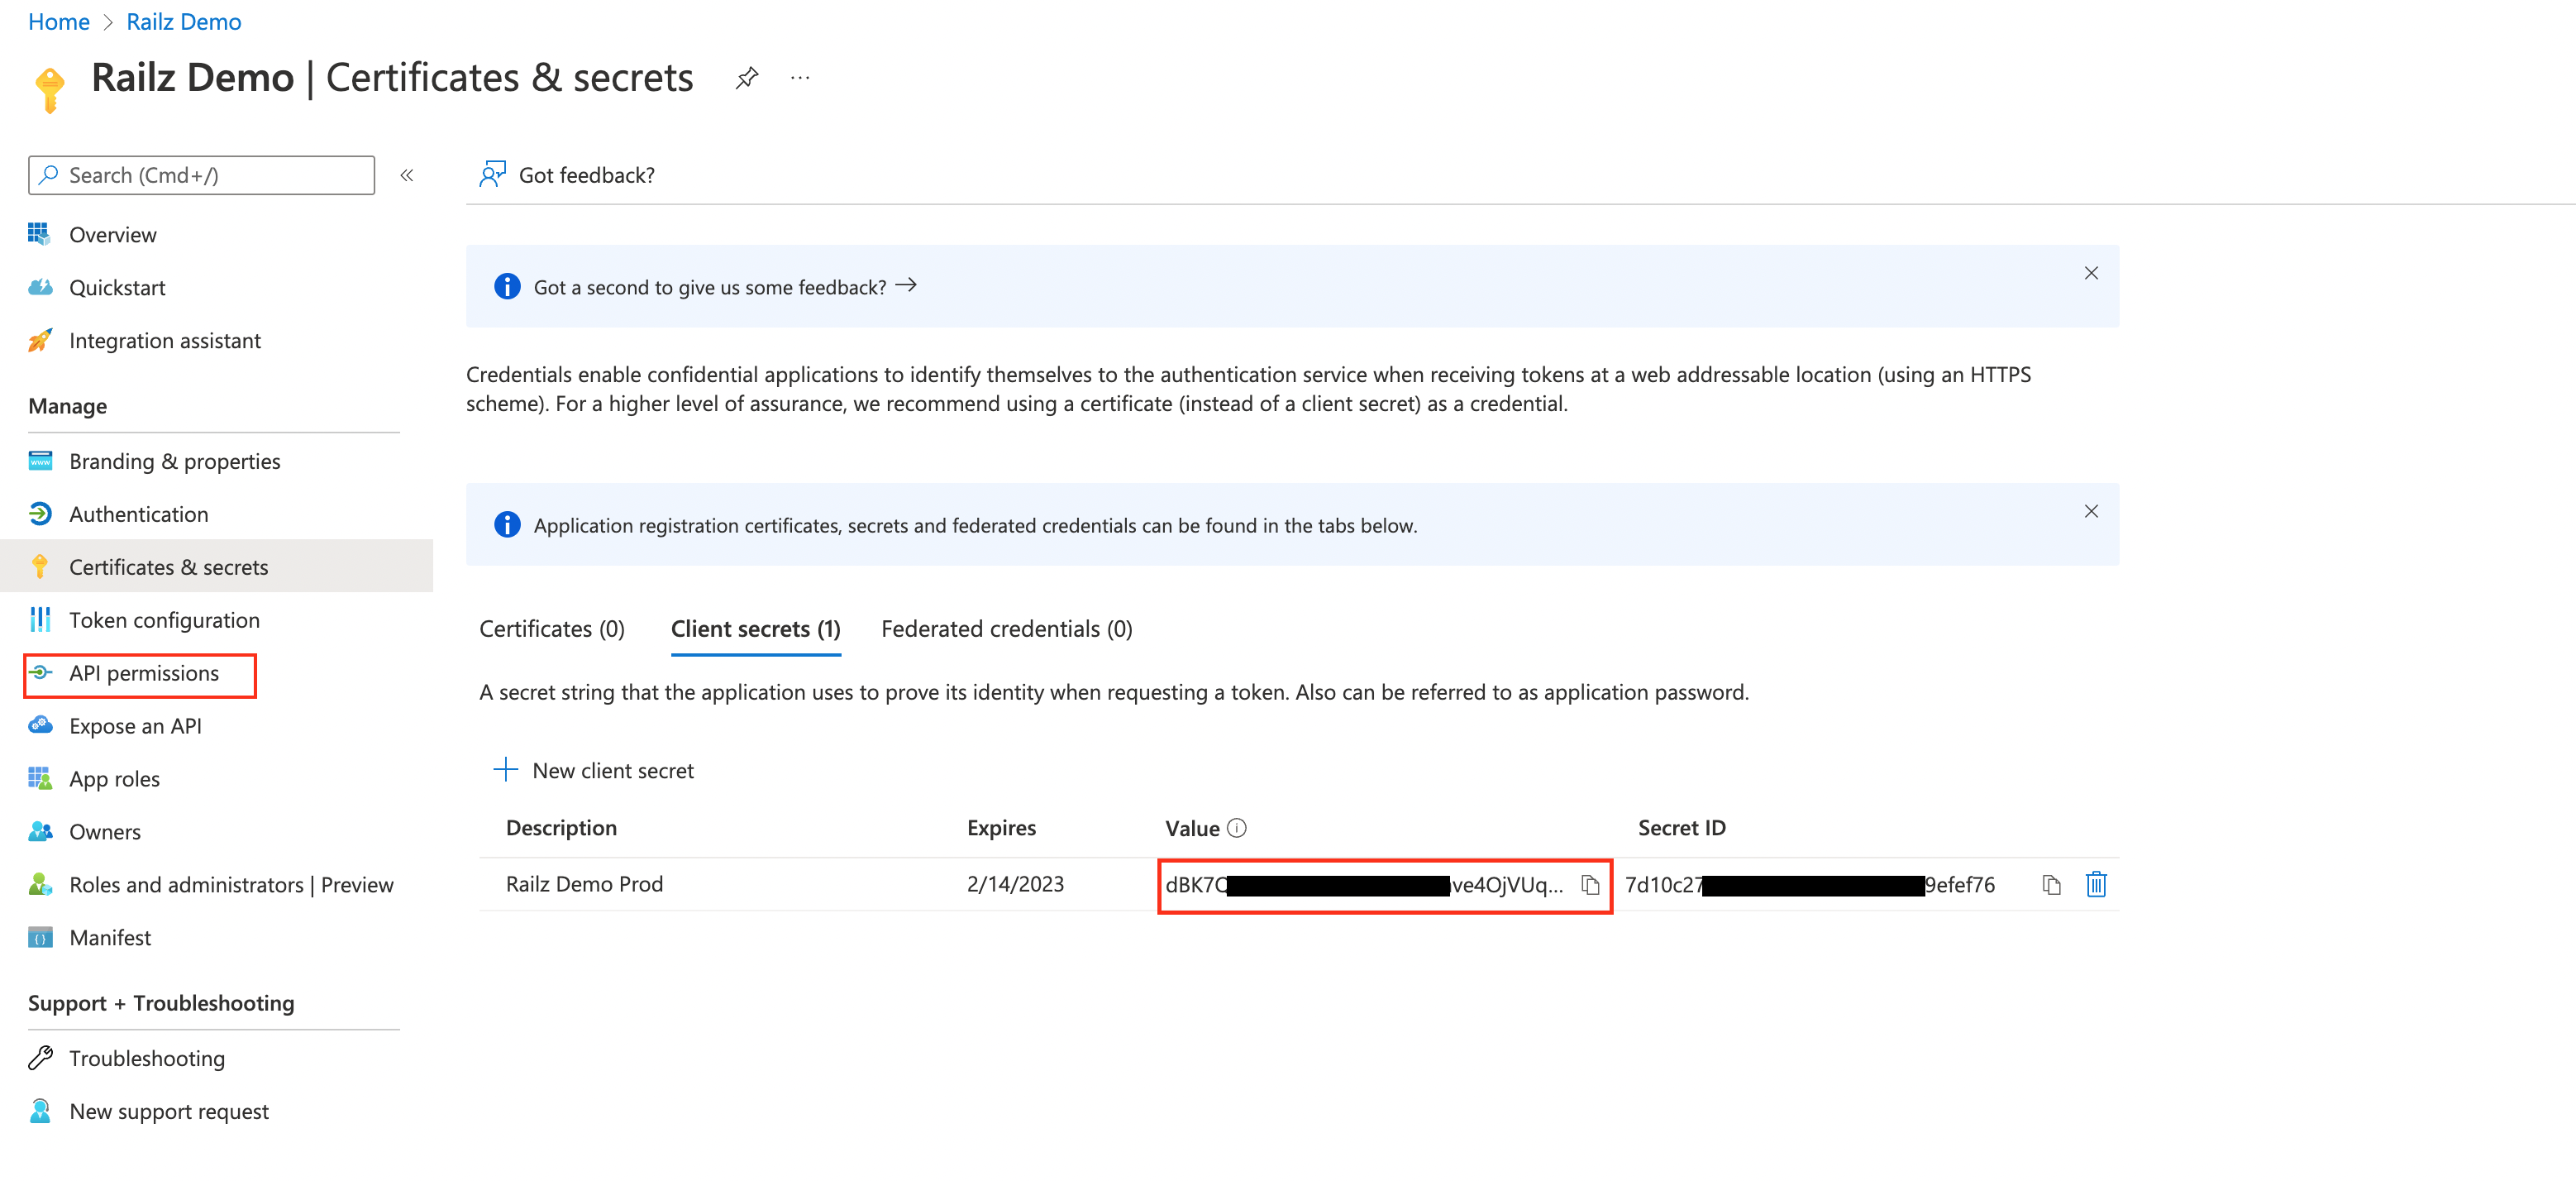Open Token configuration menu item
This screenshot has width=2576, height=1181.
pos(164,620)
